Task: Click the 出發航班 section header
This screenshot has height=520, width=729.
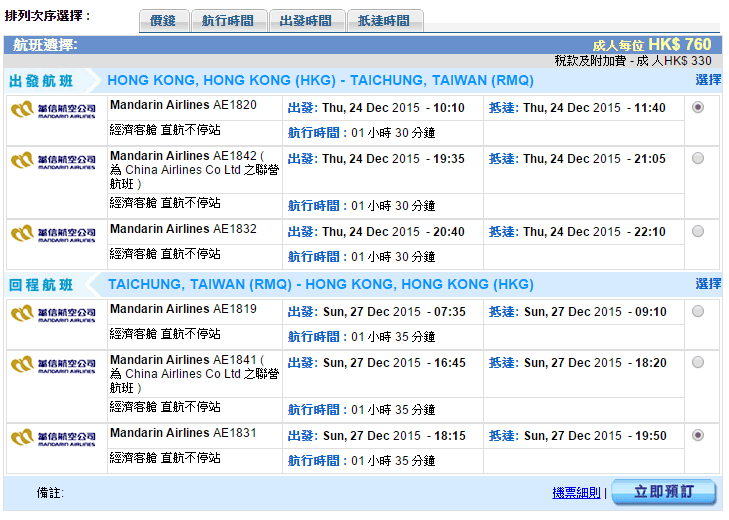Action: [41, 81]
